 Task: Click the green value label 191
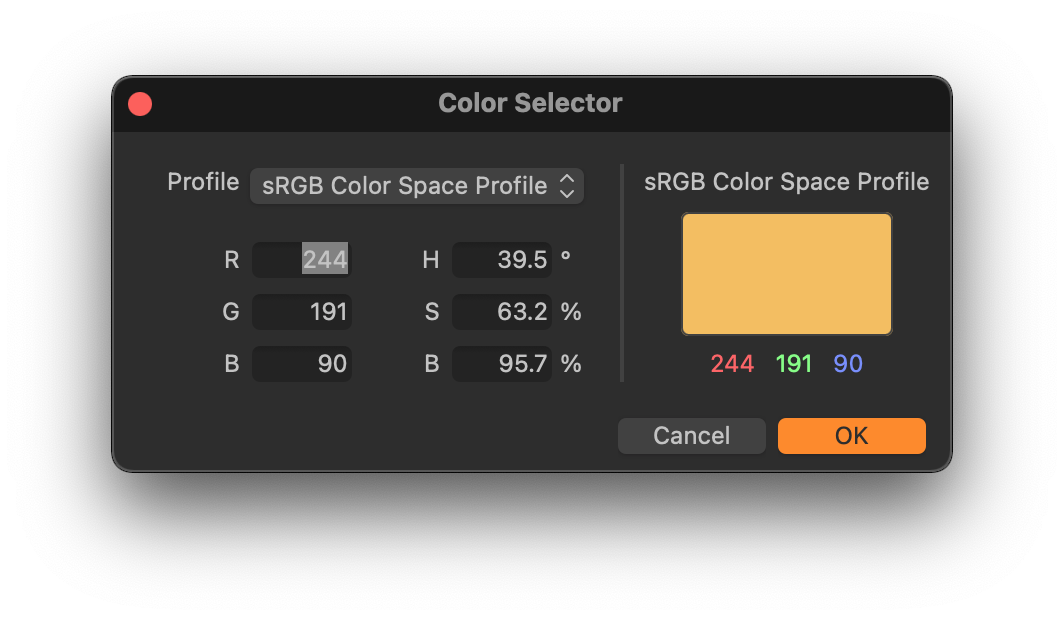(x=793, y=364)
